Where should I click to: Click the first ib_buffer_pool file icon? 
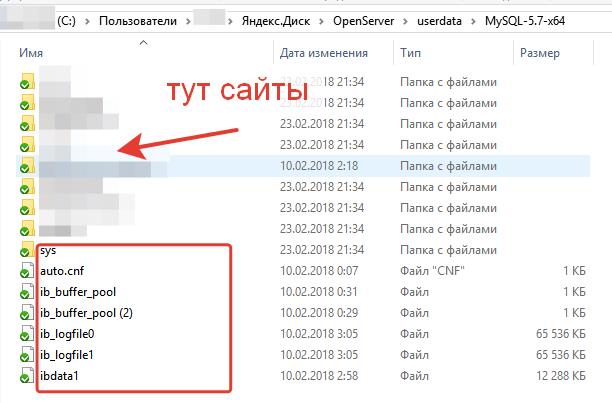[27, 291]
